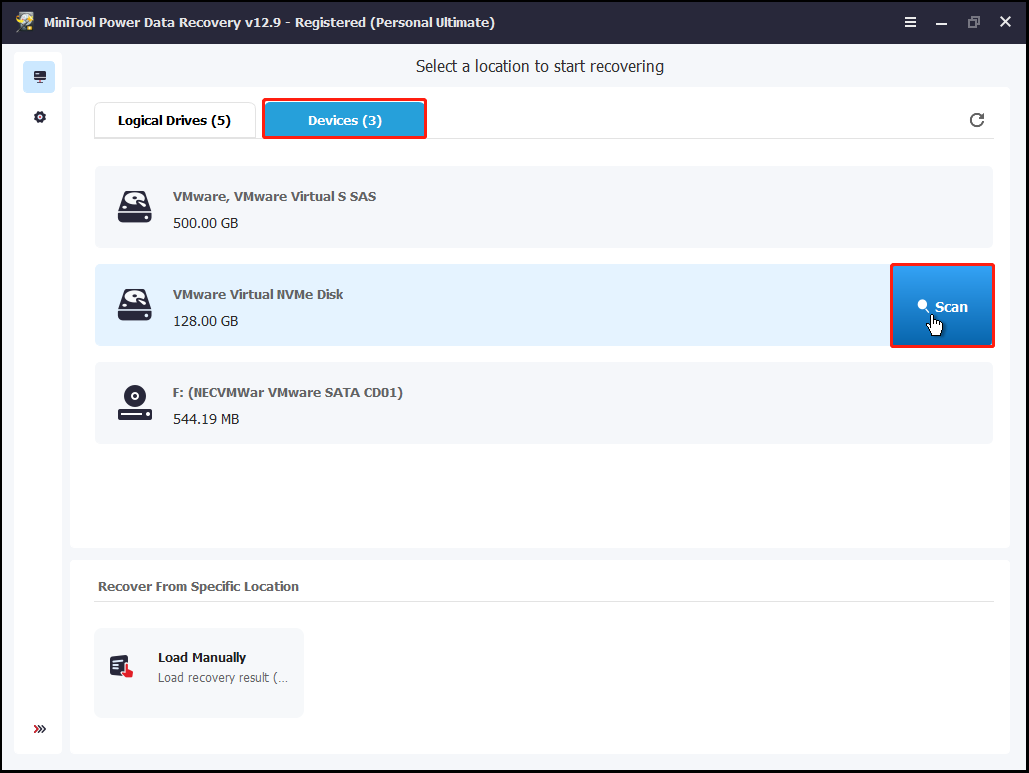Click 'Select a location to start recovering' heading

[539, 66]
